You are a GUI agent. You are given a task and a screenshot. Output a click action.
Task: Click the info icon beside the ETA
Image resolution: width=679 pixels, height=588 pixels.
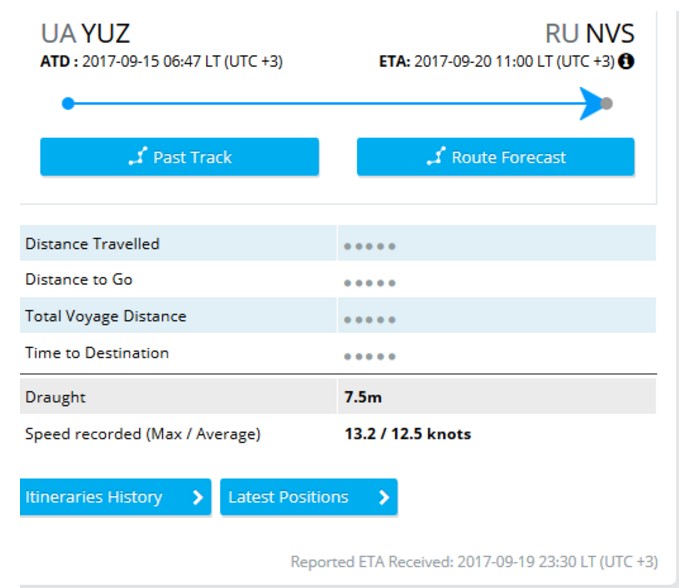point(627,62)
